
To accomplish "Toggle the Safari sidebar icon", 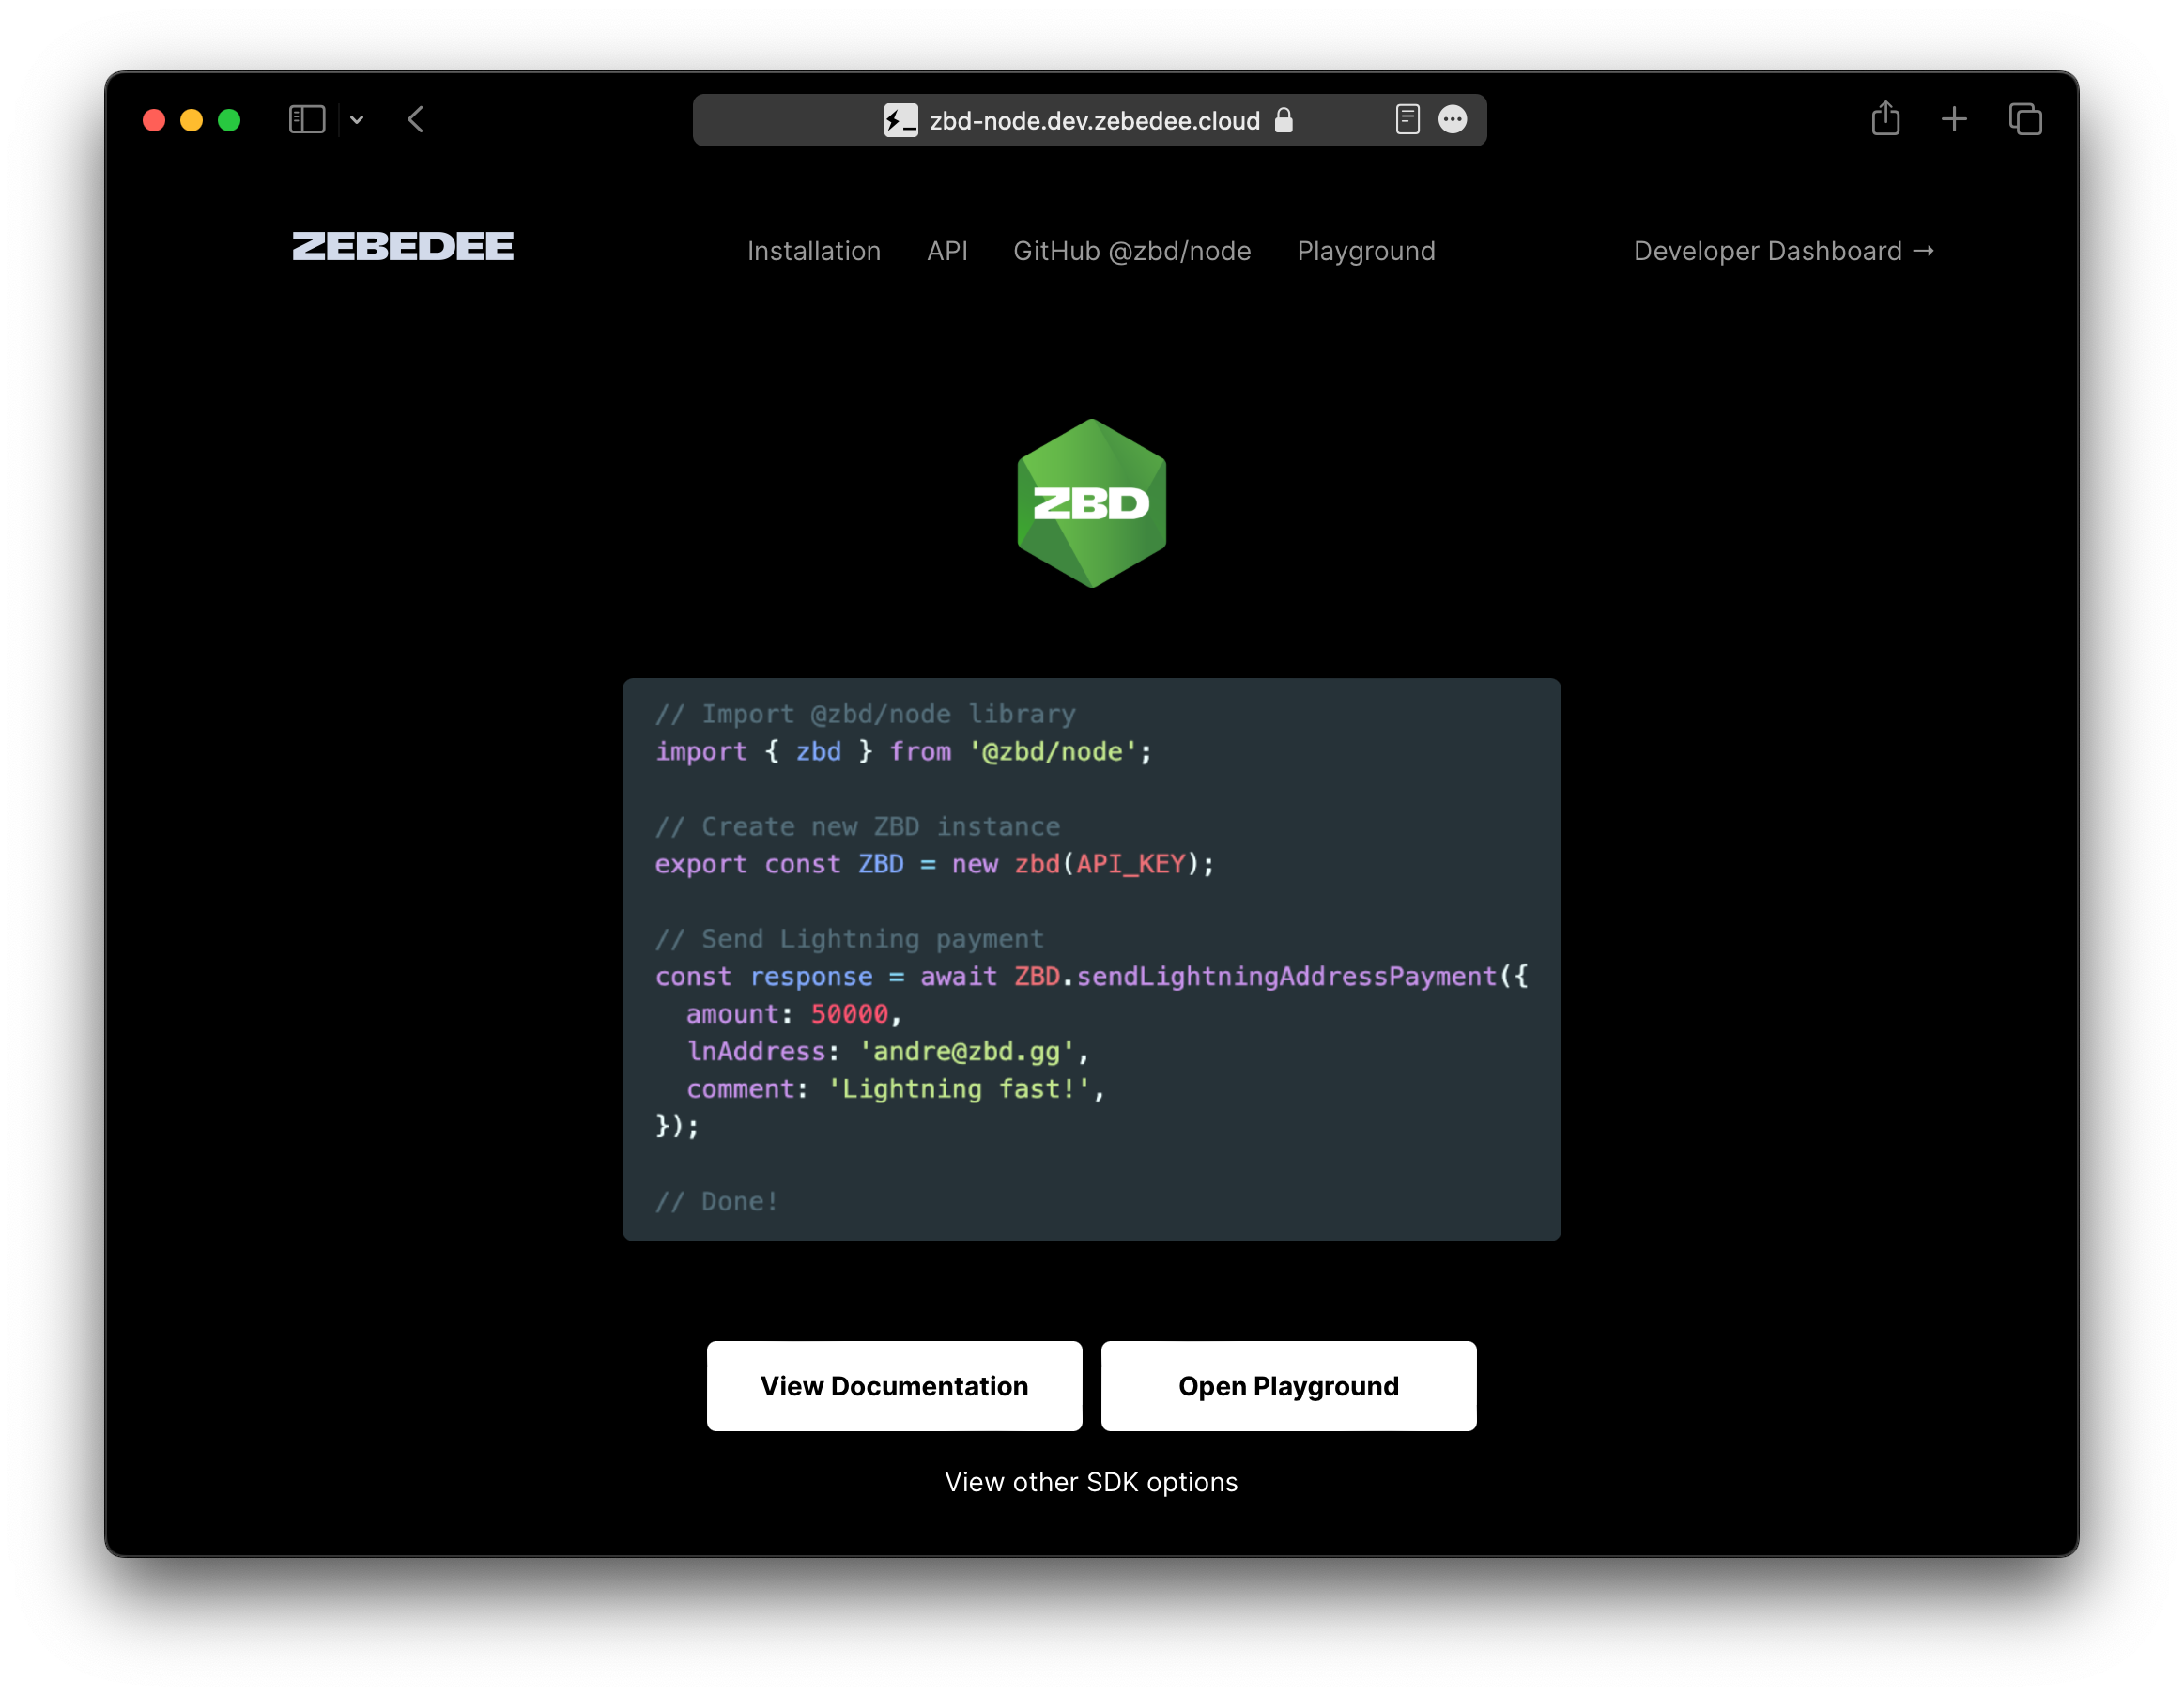I will pyautogui.click(x=306, y=120).
